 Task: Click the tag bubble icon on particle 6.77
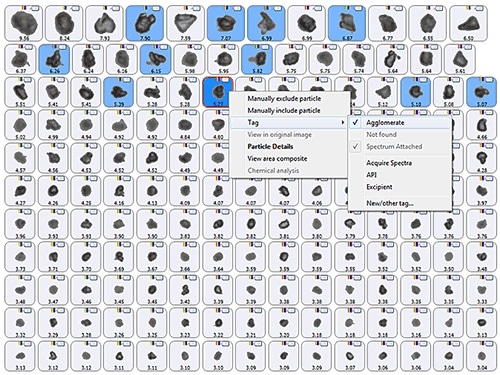(399, 8)
